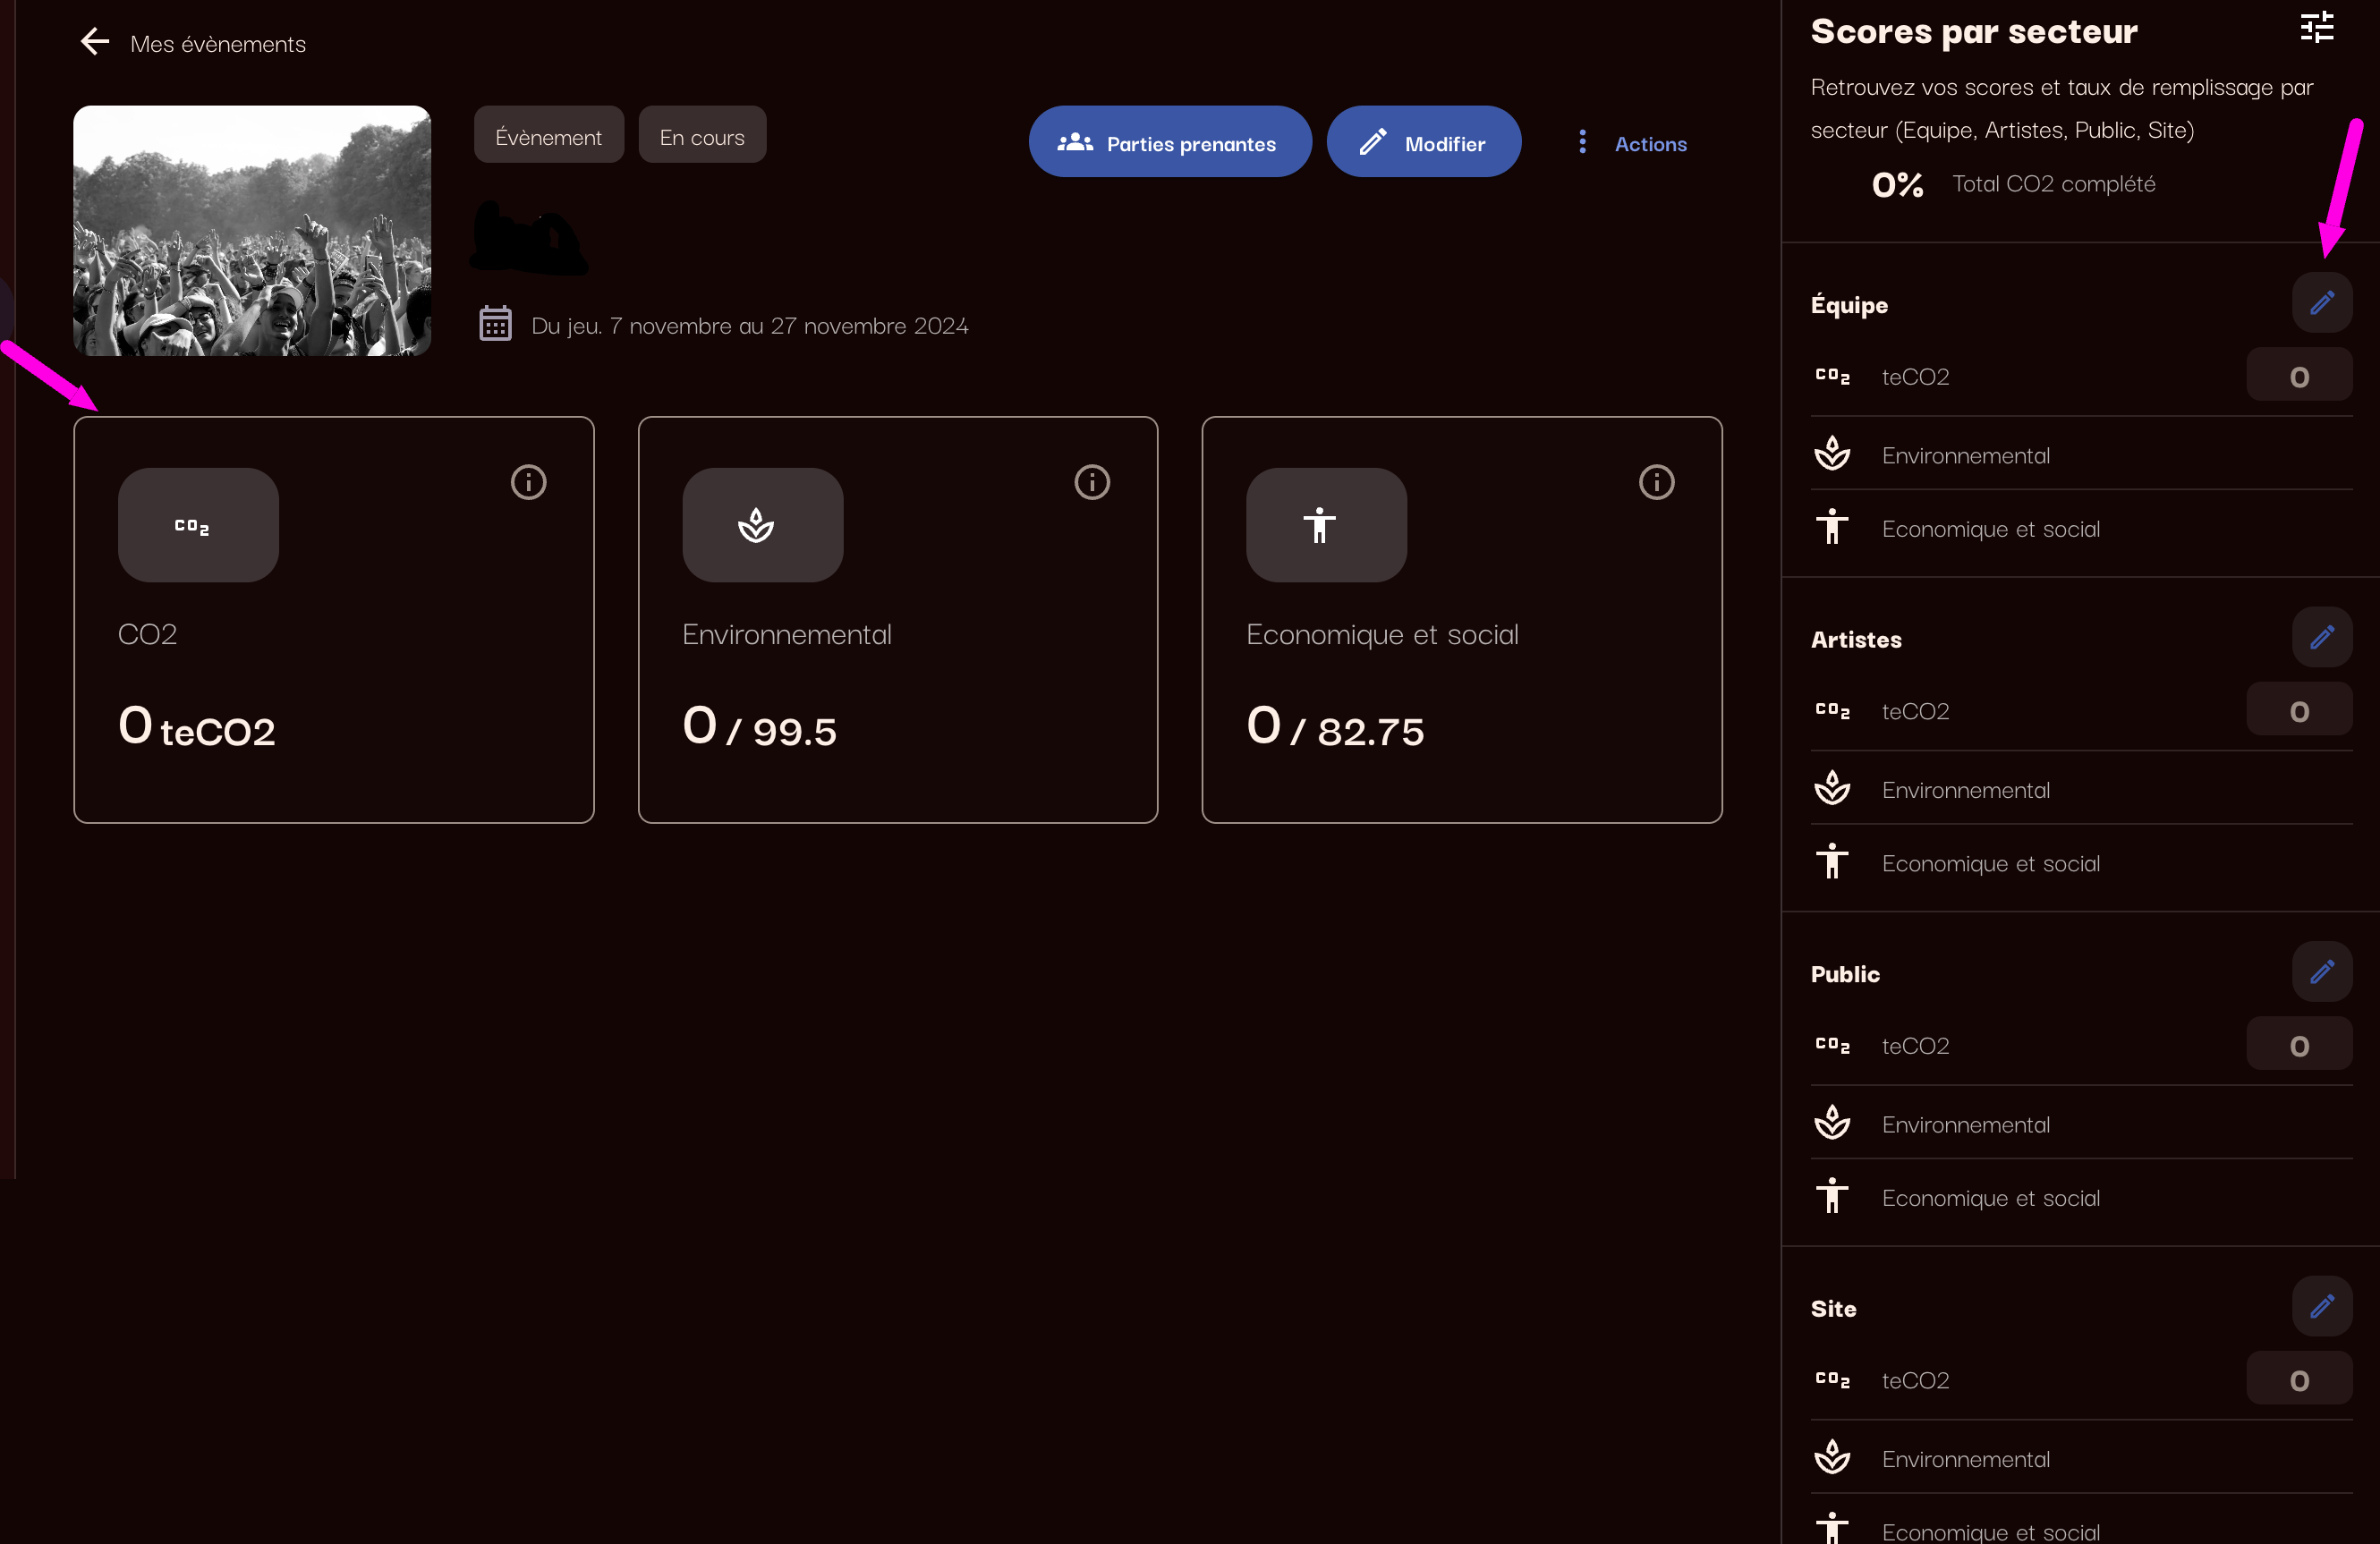Image resolution: width=2380 pixels, height=1544 pixels.
Task: Edit the Artistes sector with pencil icon
Action: 2321,637
